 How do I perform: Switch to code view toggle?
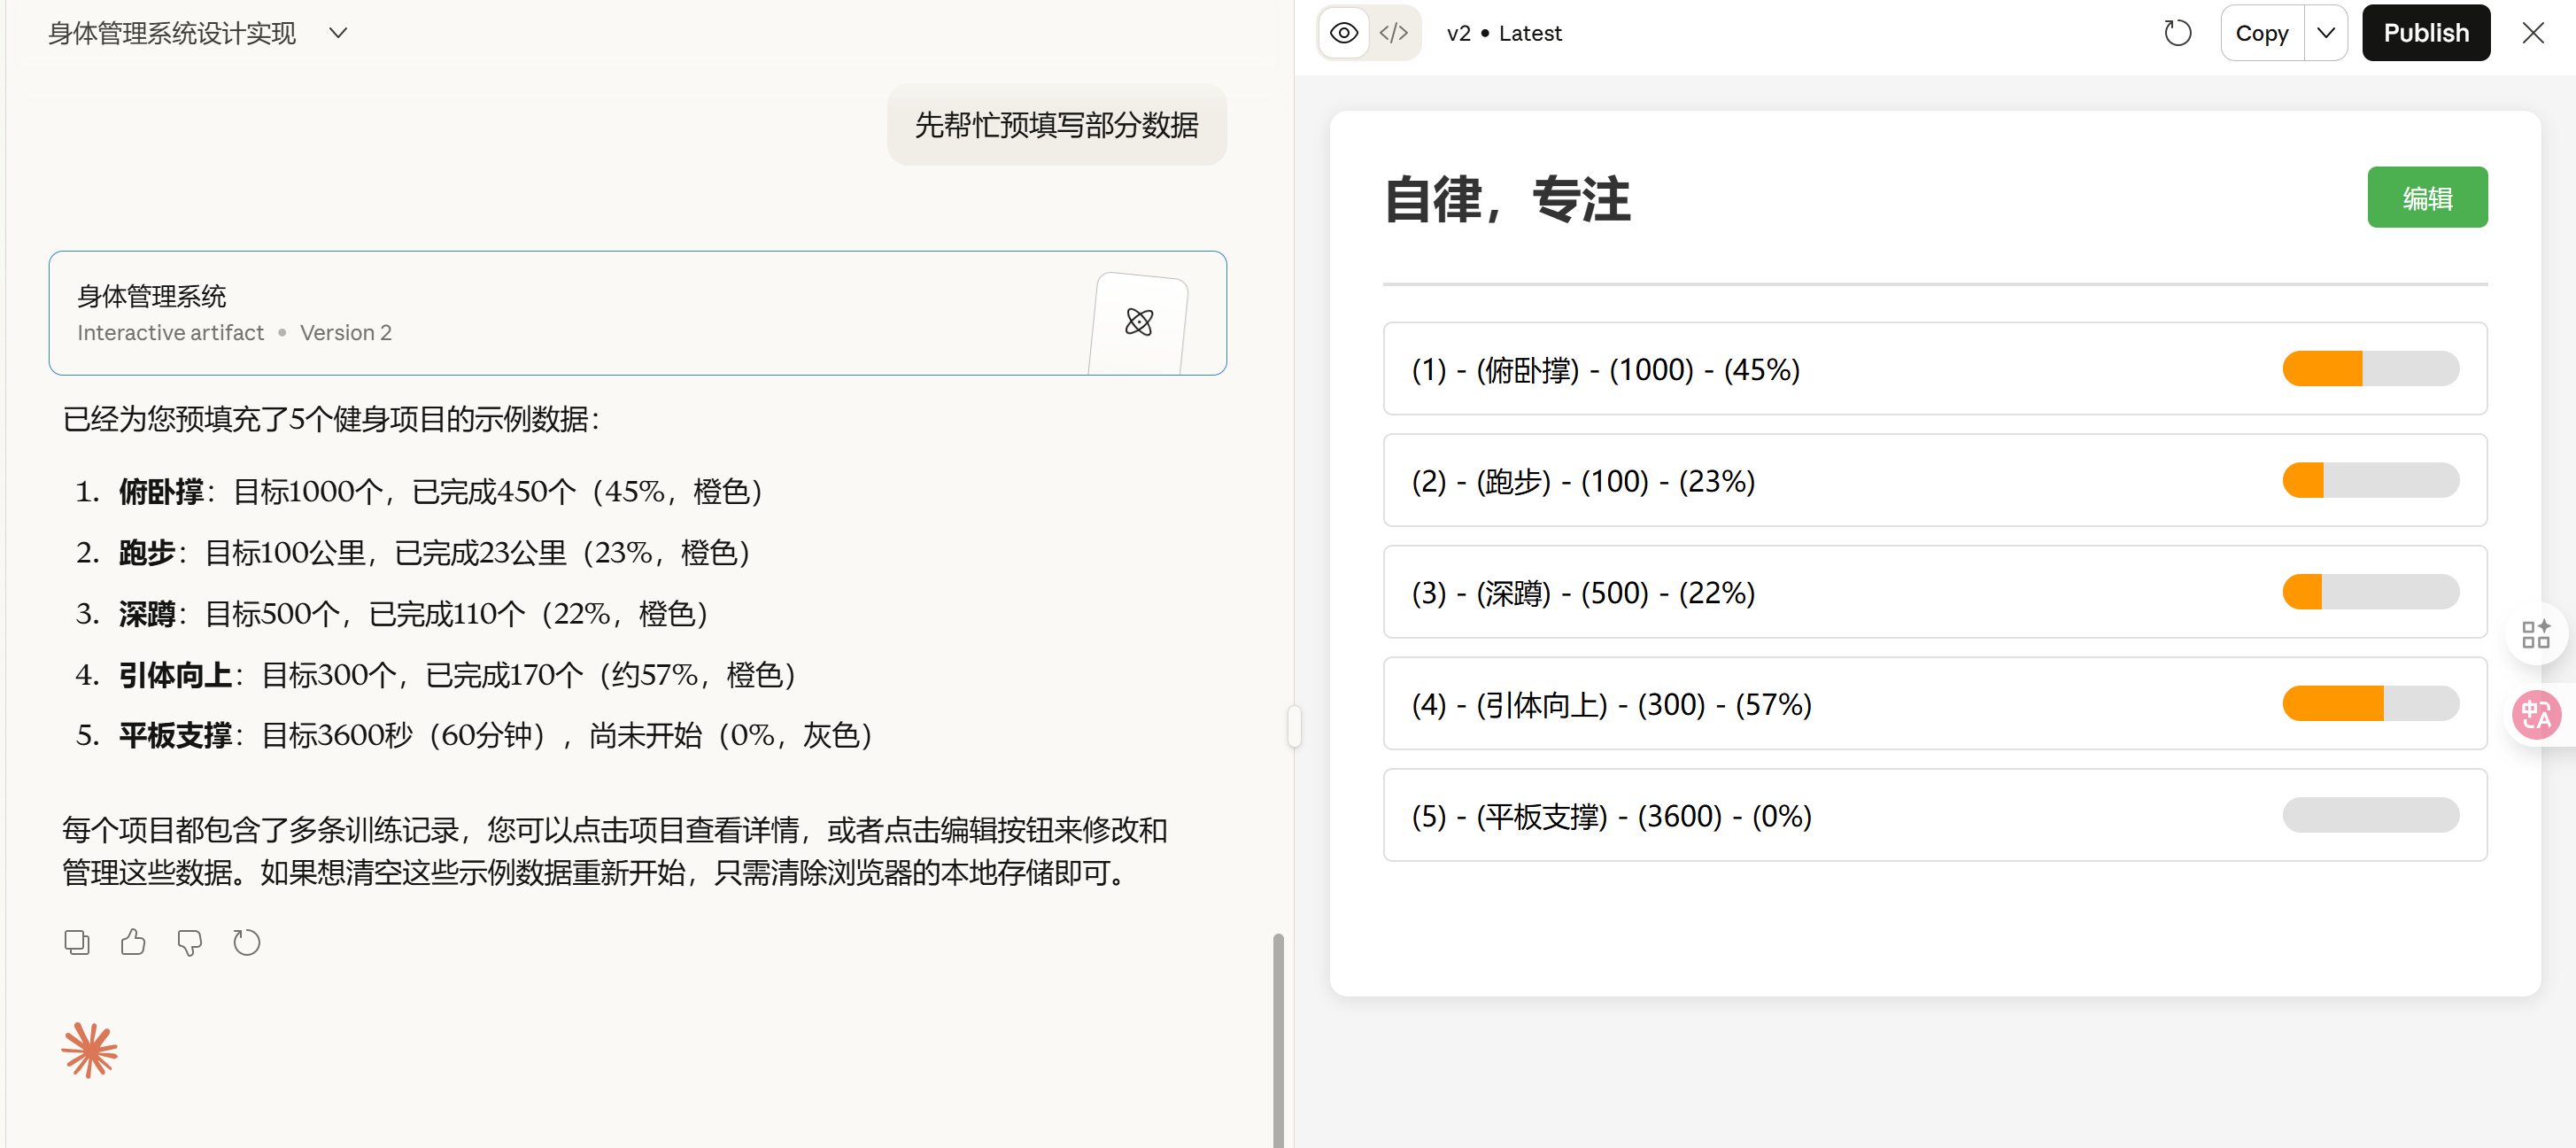1393,33
